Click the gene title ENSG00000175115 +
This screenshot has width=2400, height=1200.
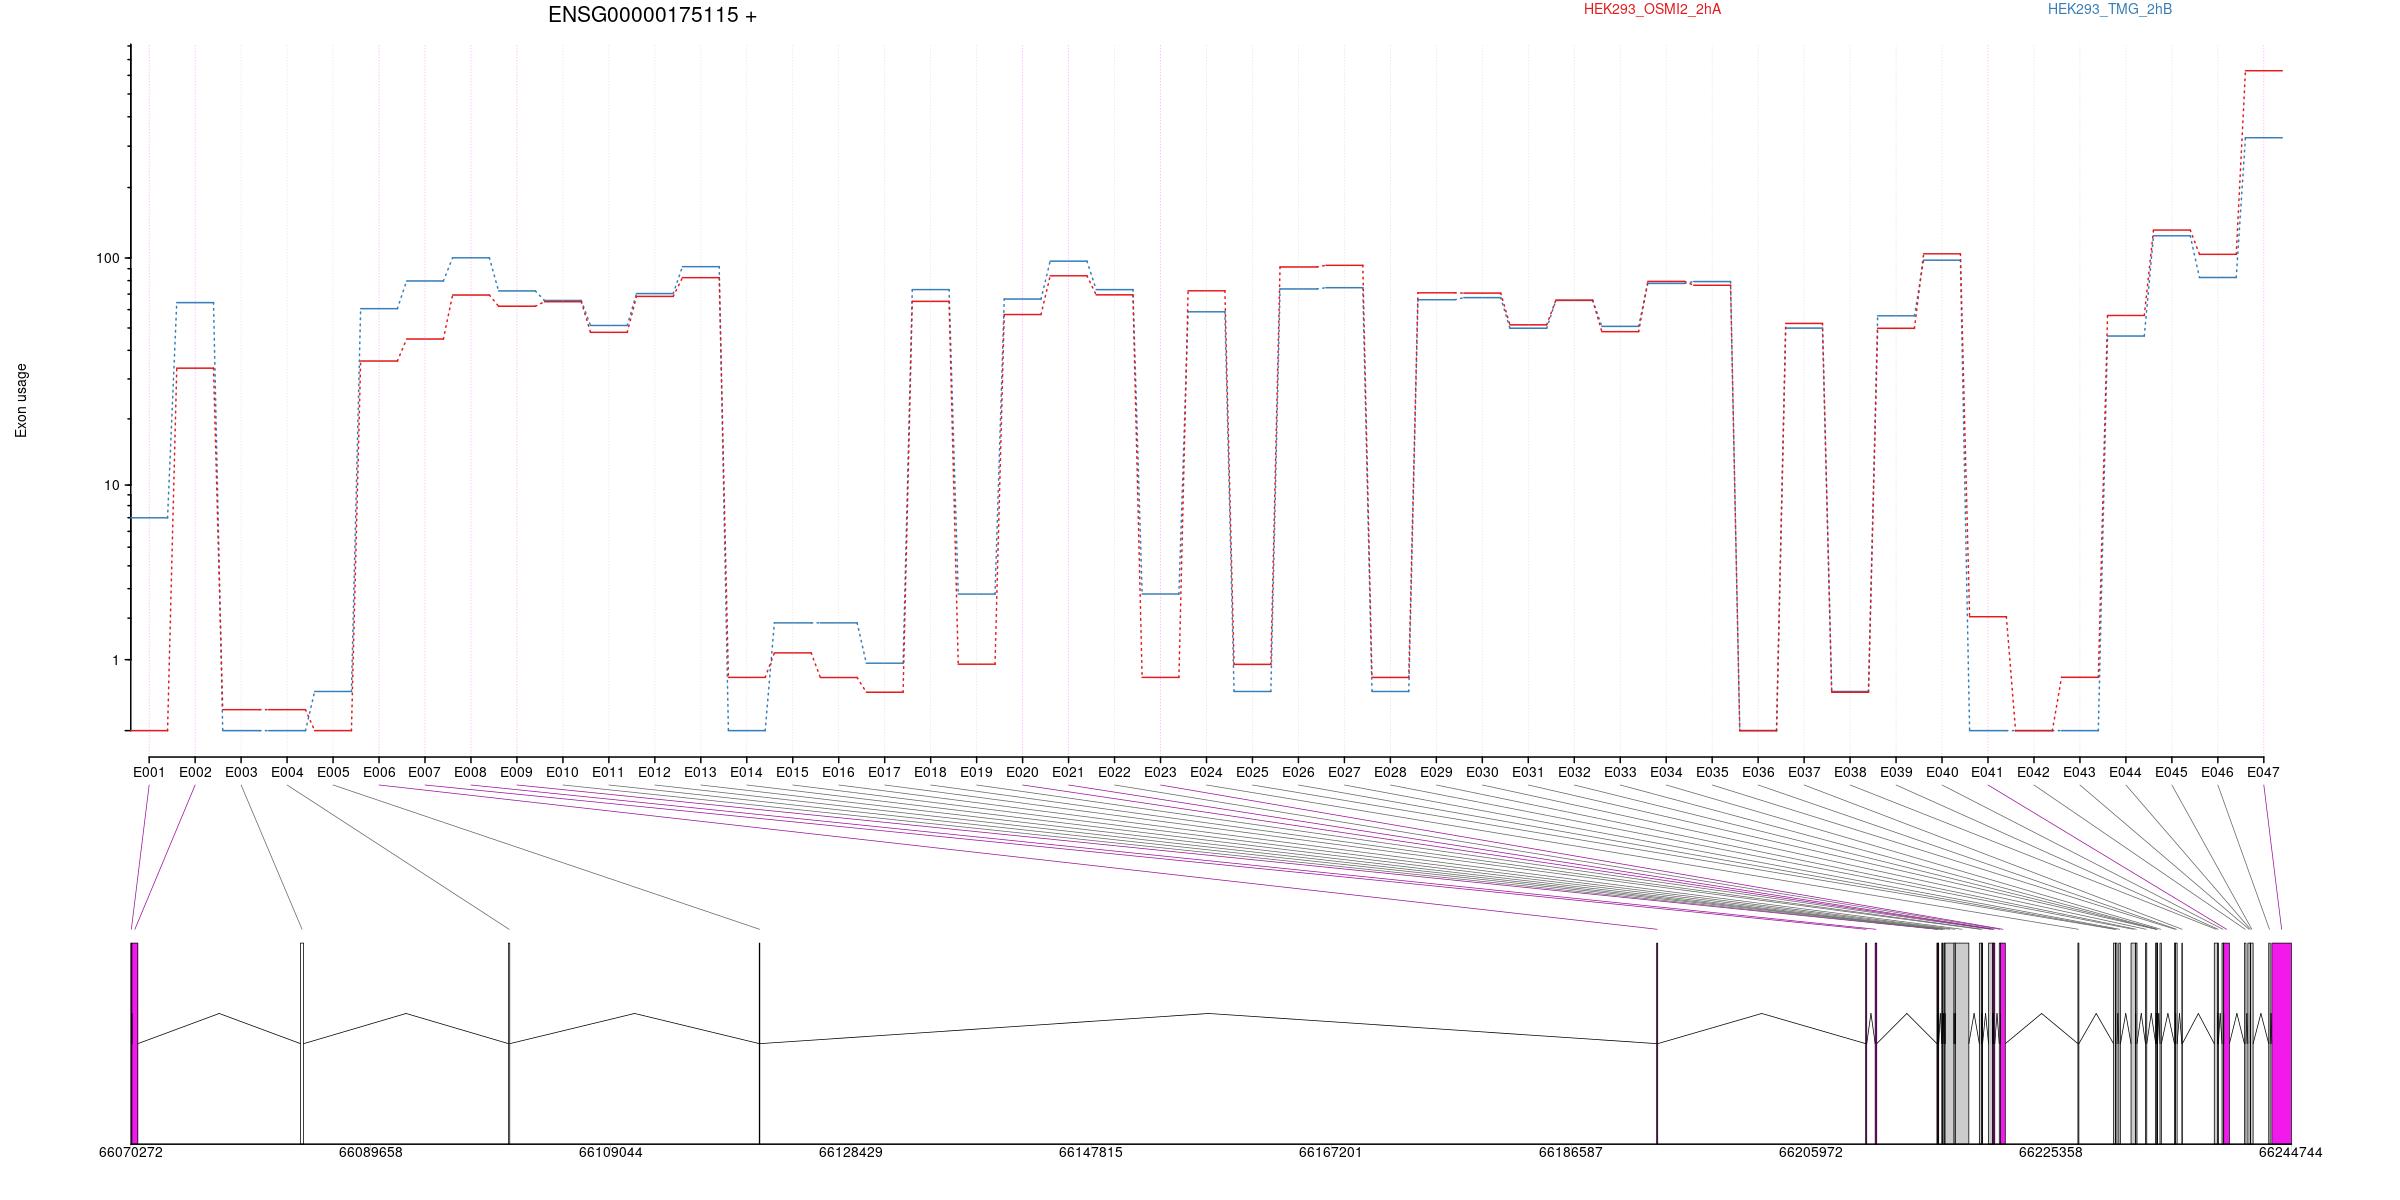tap(652, 15)
